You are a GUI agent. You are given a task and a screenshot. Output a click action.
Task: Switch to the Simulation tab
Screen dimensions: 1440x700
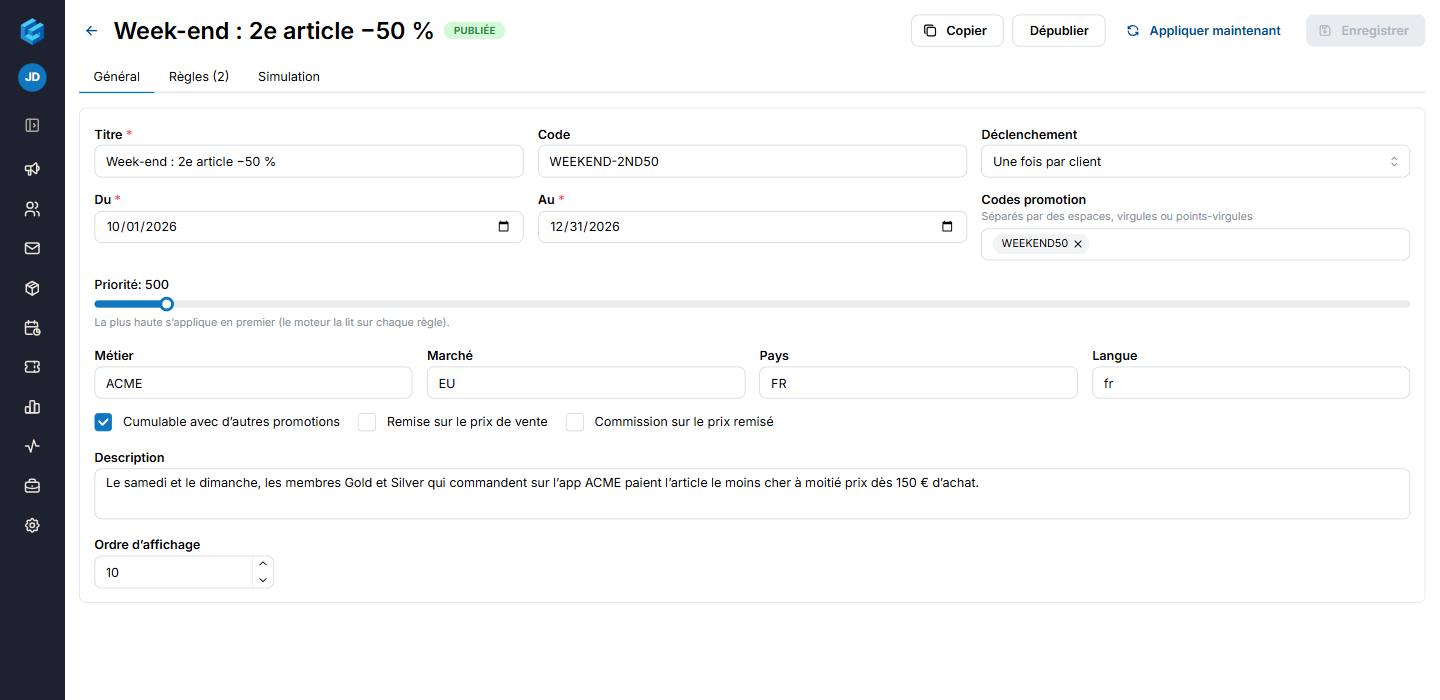289,77
